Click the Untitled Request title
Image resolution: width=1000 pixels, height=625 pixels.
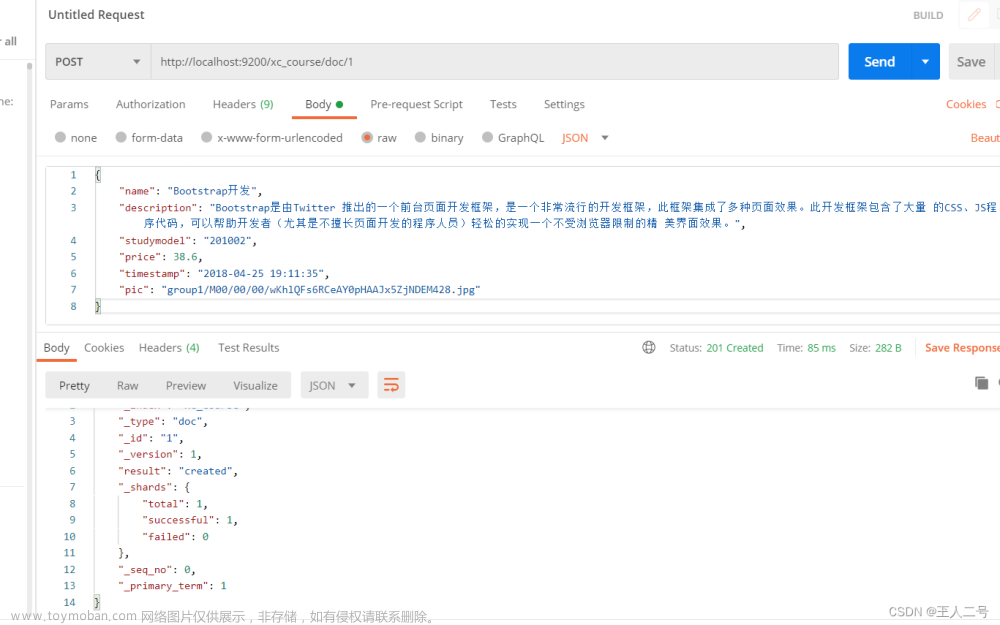pyautogui.click(x=96, y=15)
